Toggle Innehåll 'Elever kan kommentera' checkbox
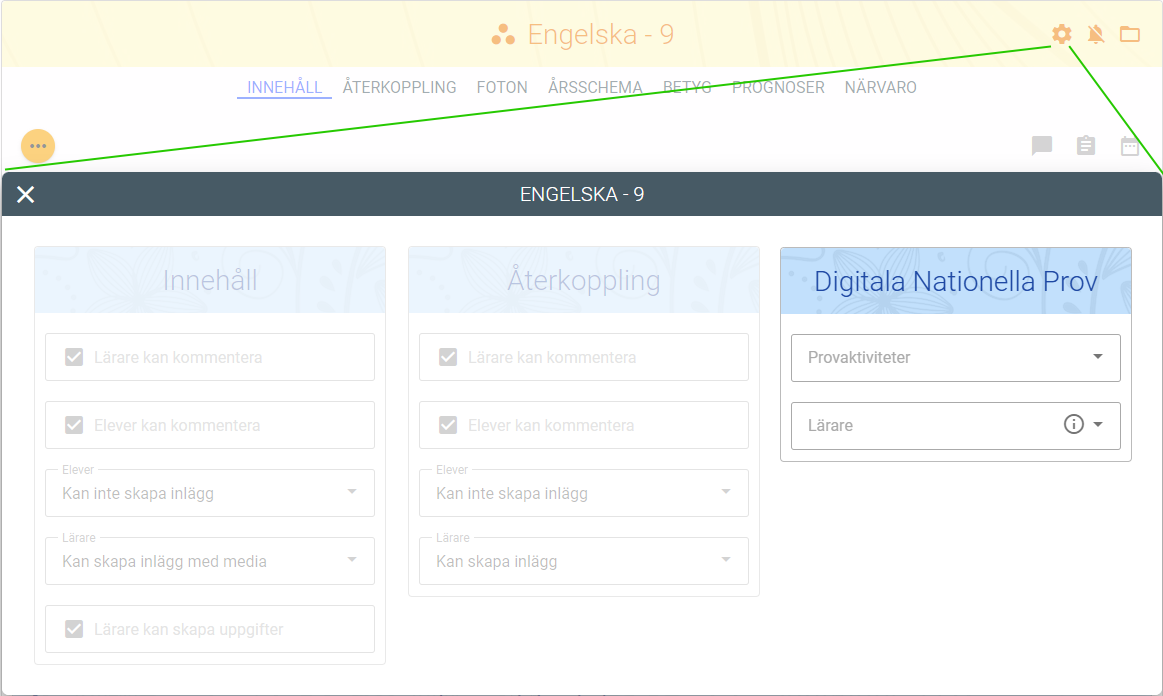 pos(74,425)
